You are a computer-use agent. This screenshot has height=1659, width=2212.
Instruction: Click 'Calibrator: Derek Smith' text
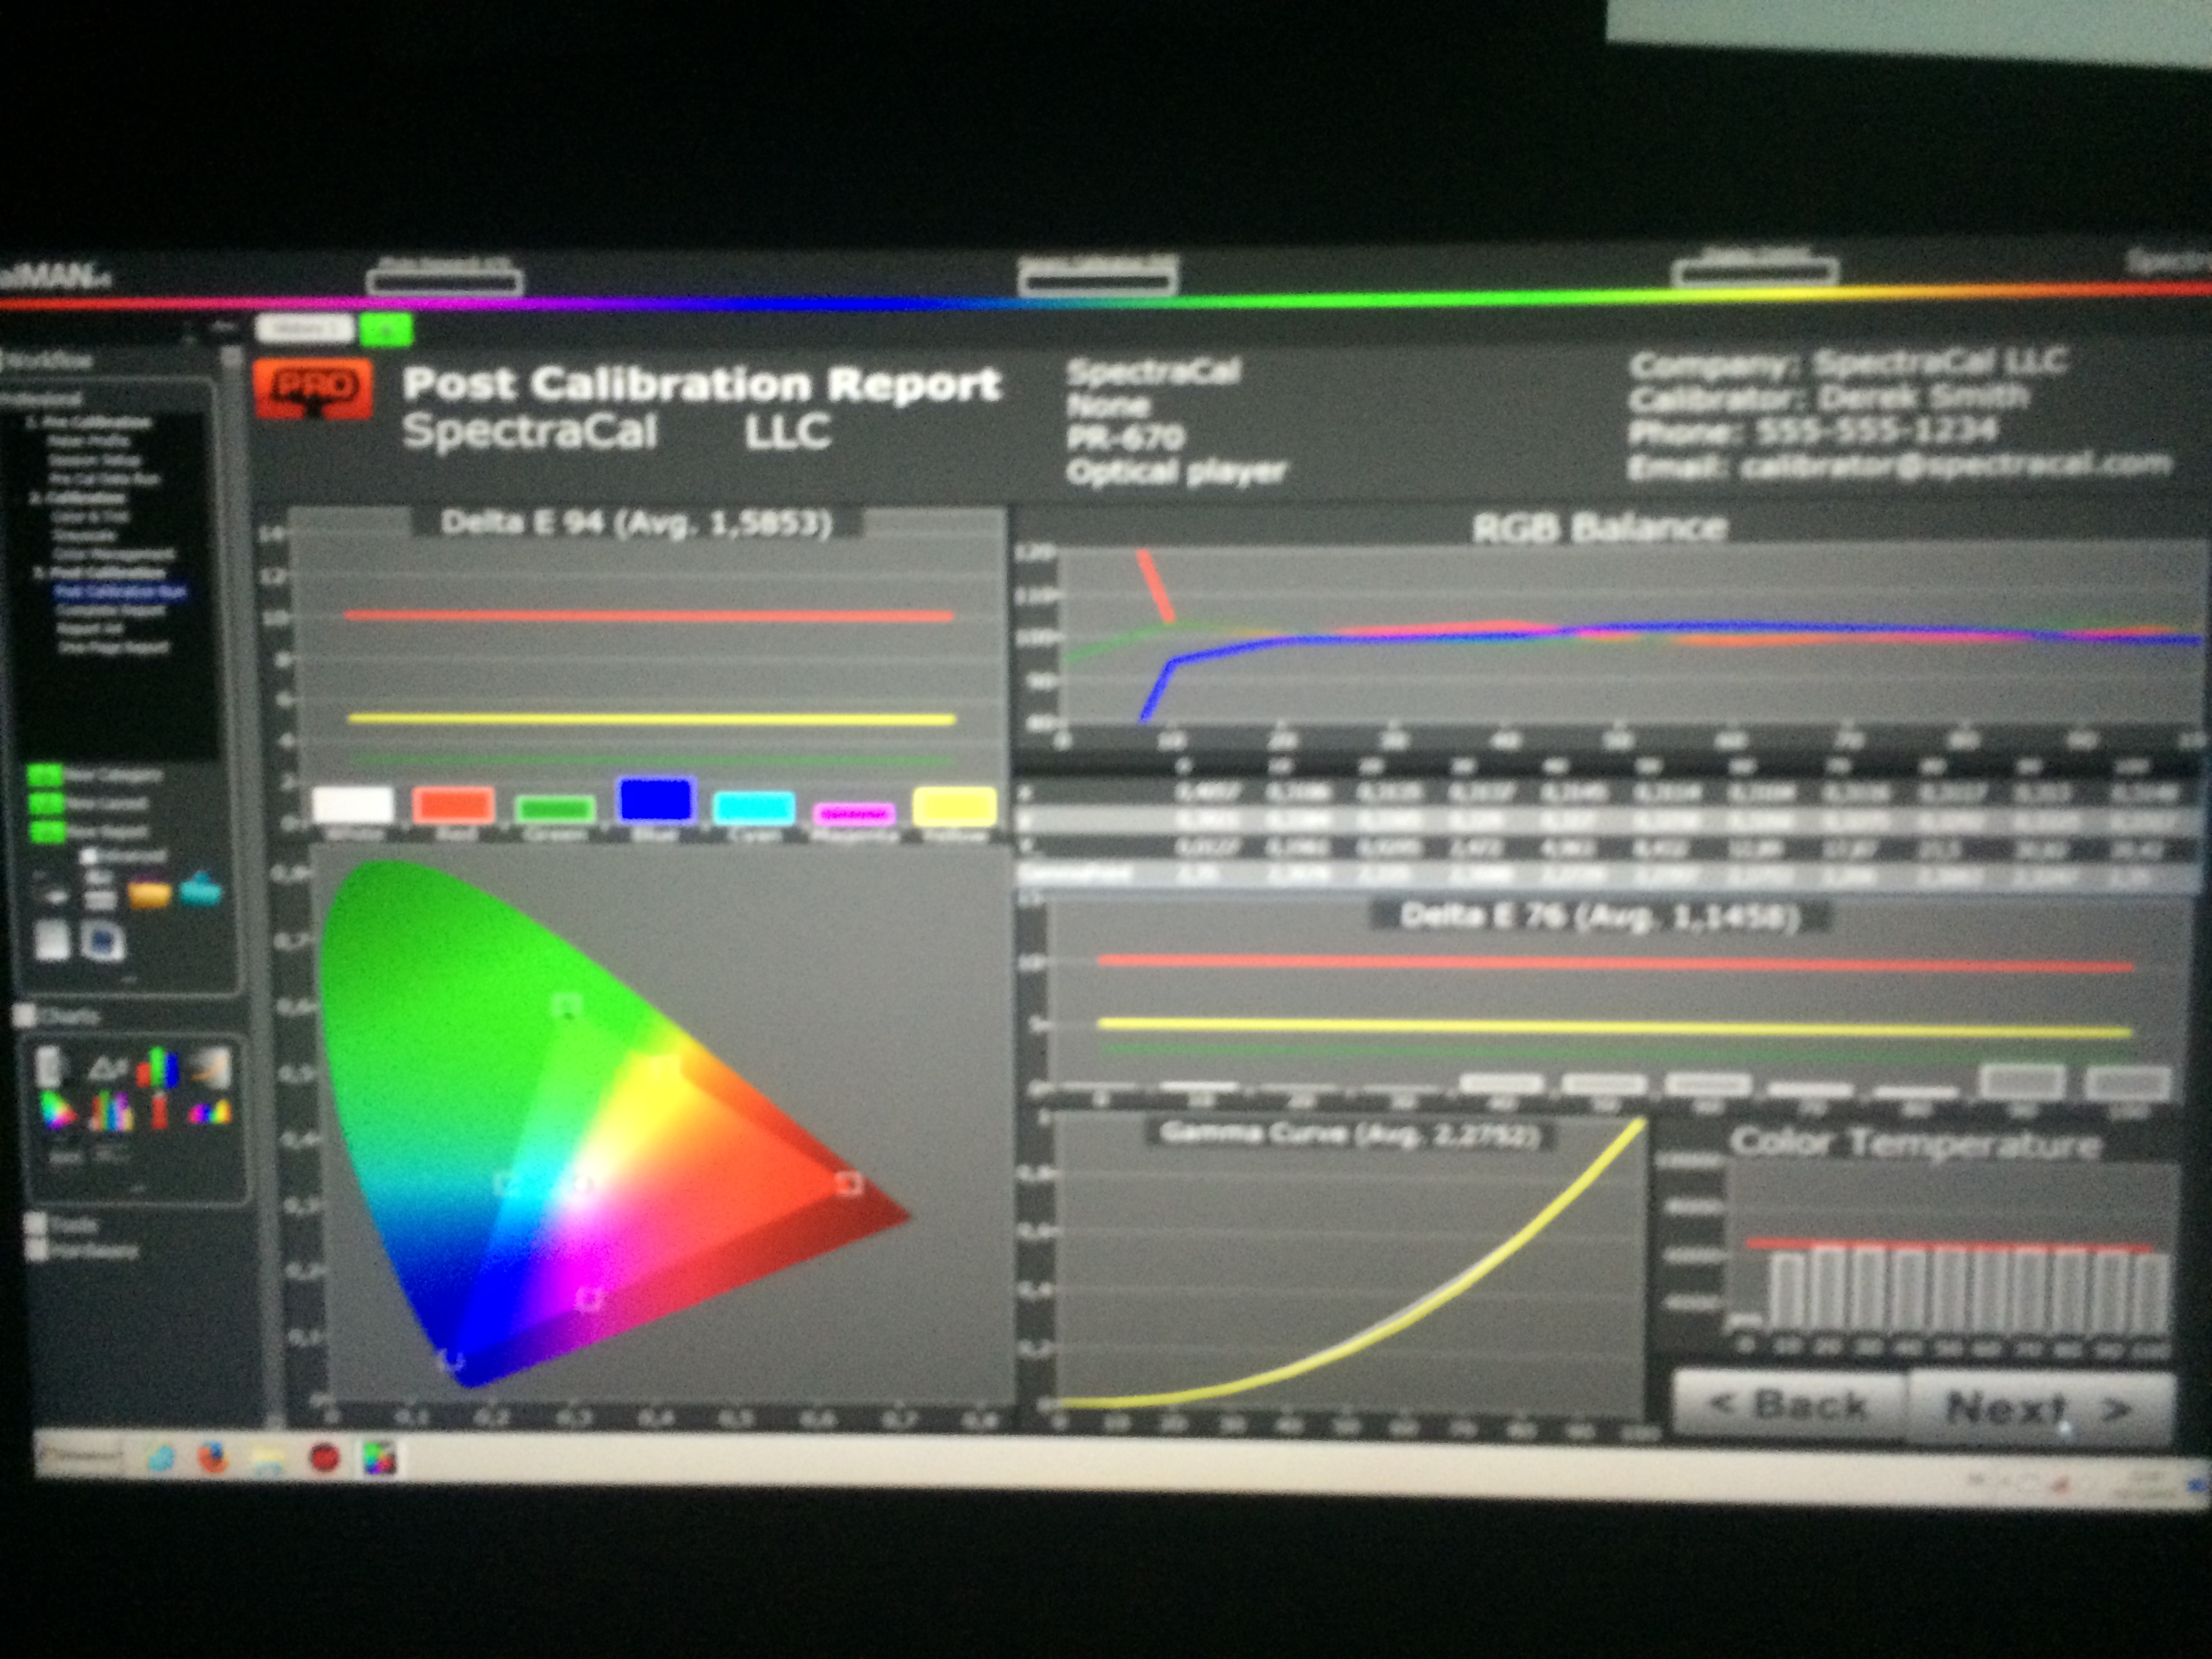[x=1829, y=398]
